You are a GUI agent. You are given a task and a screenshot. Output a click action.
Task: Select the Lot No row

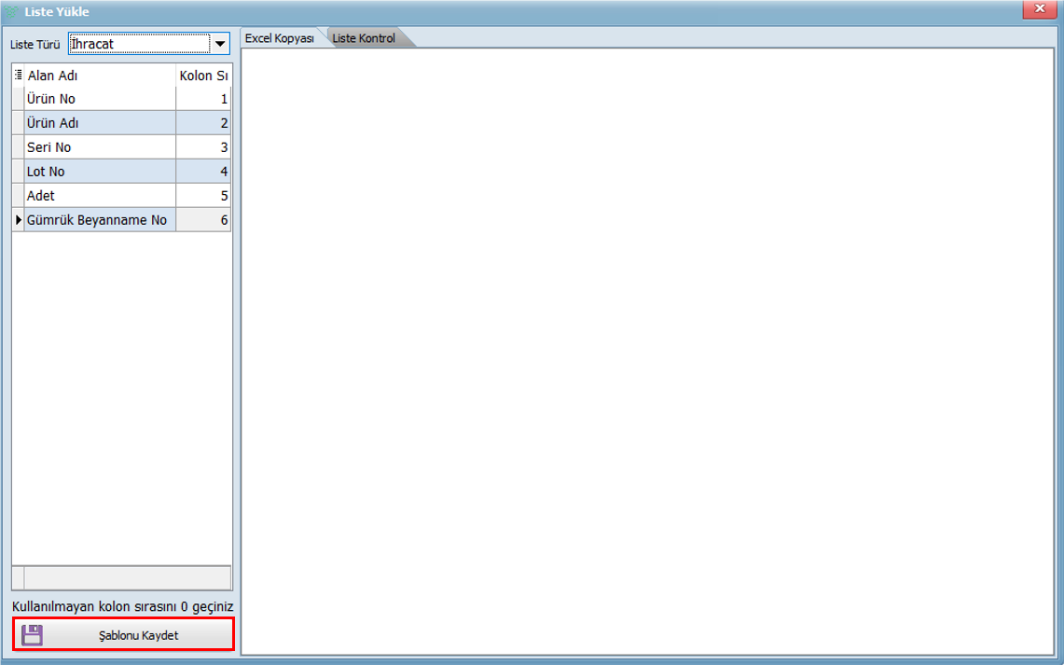pyautogui.click(x=100, y=171)
